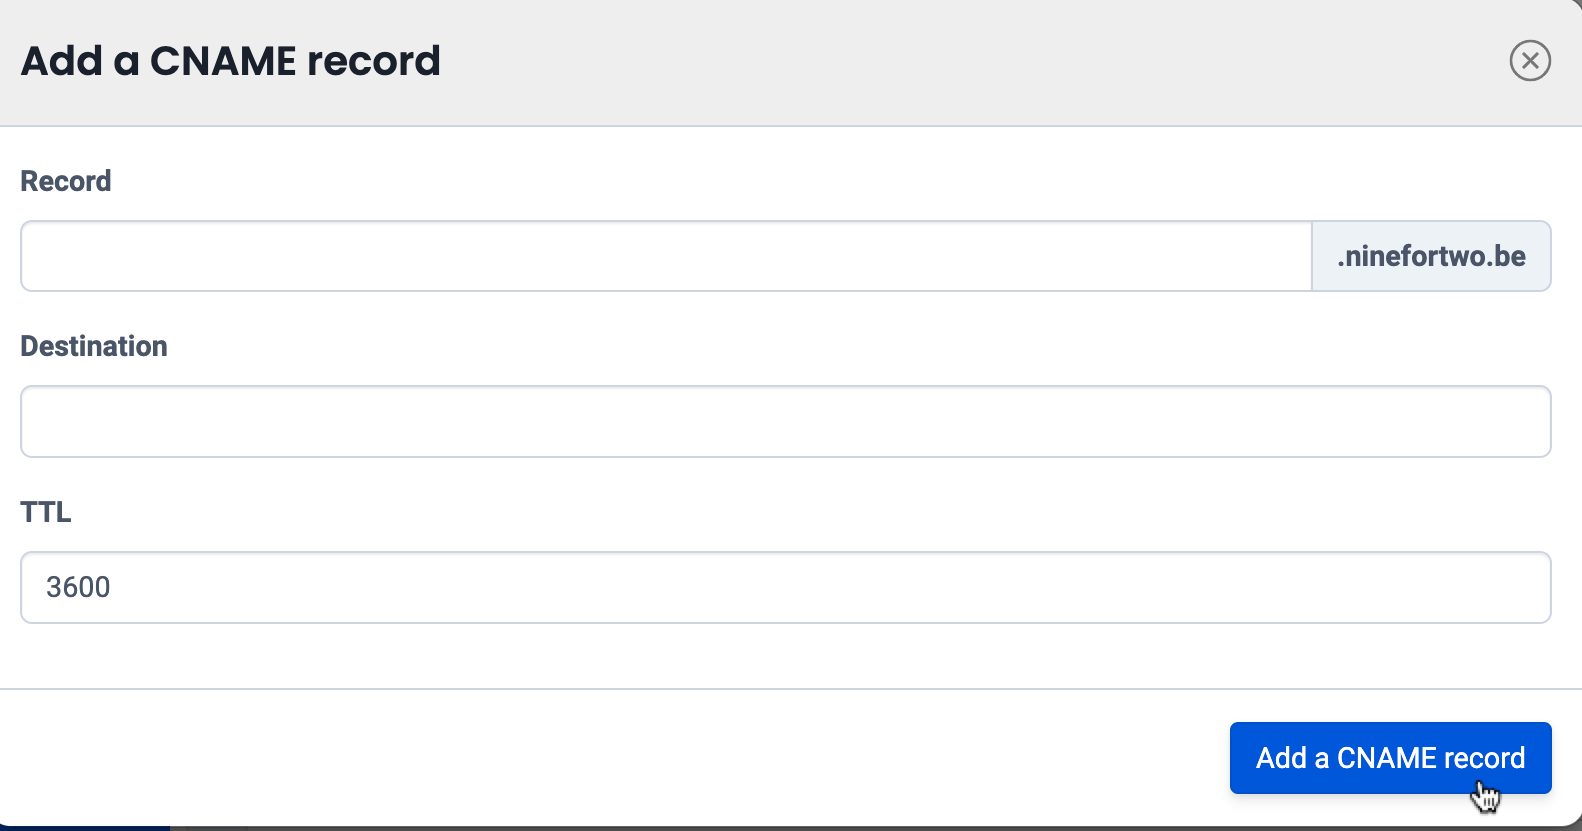Place cursor in the empty field under Destination
This screenshot has height=831, width=1582.
coord(785,421)
